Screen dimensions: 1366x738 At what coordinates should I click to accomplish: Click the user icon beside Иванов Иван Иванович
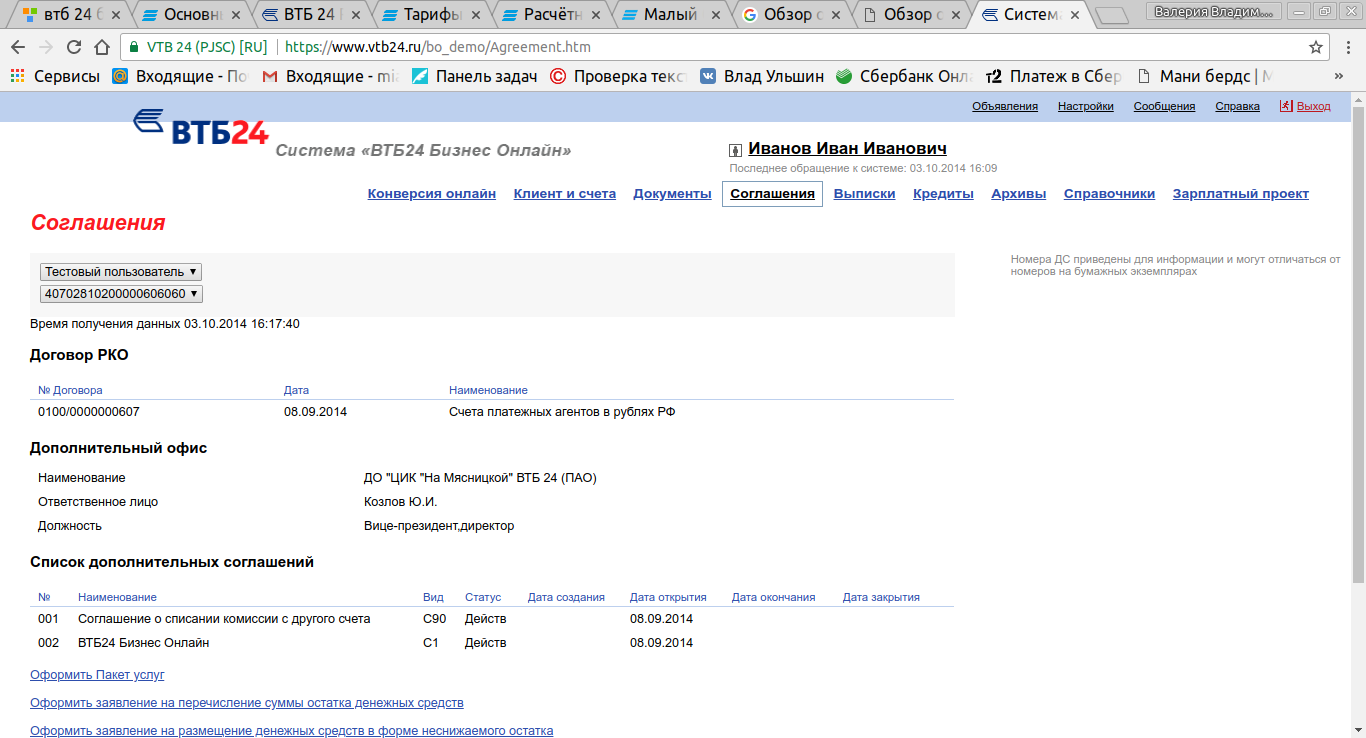coord(736,150)
